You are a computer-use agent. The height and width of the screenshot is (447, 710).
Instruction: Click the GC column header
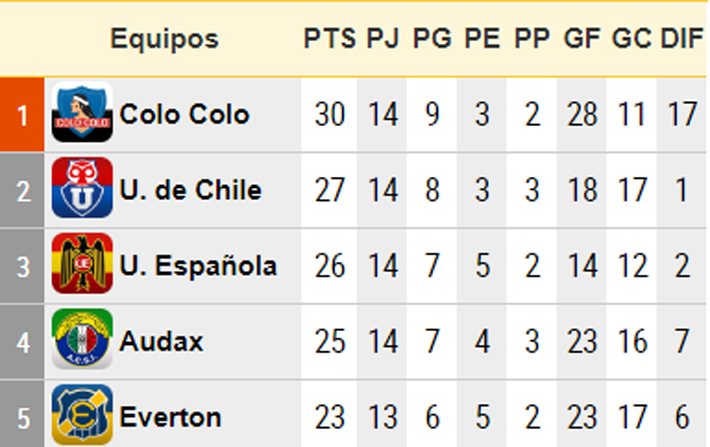pyautogui.click(x=632, y=38)
